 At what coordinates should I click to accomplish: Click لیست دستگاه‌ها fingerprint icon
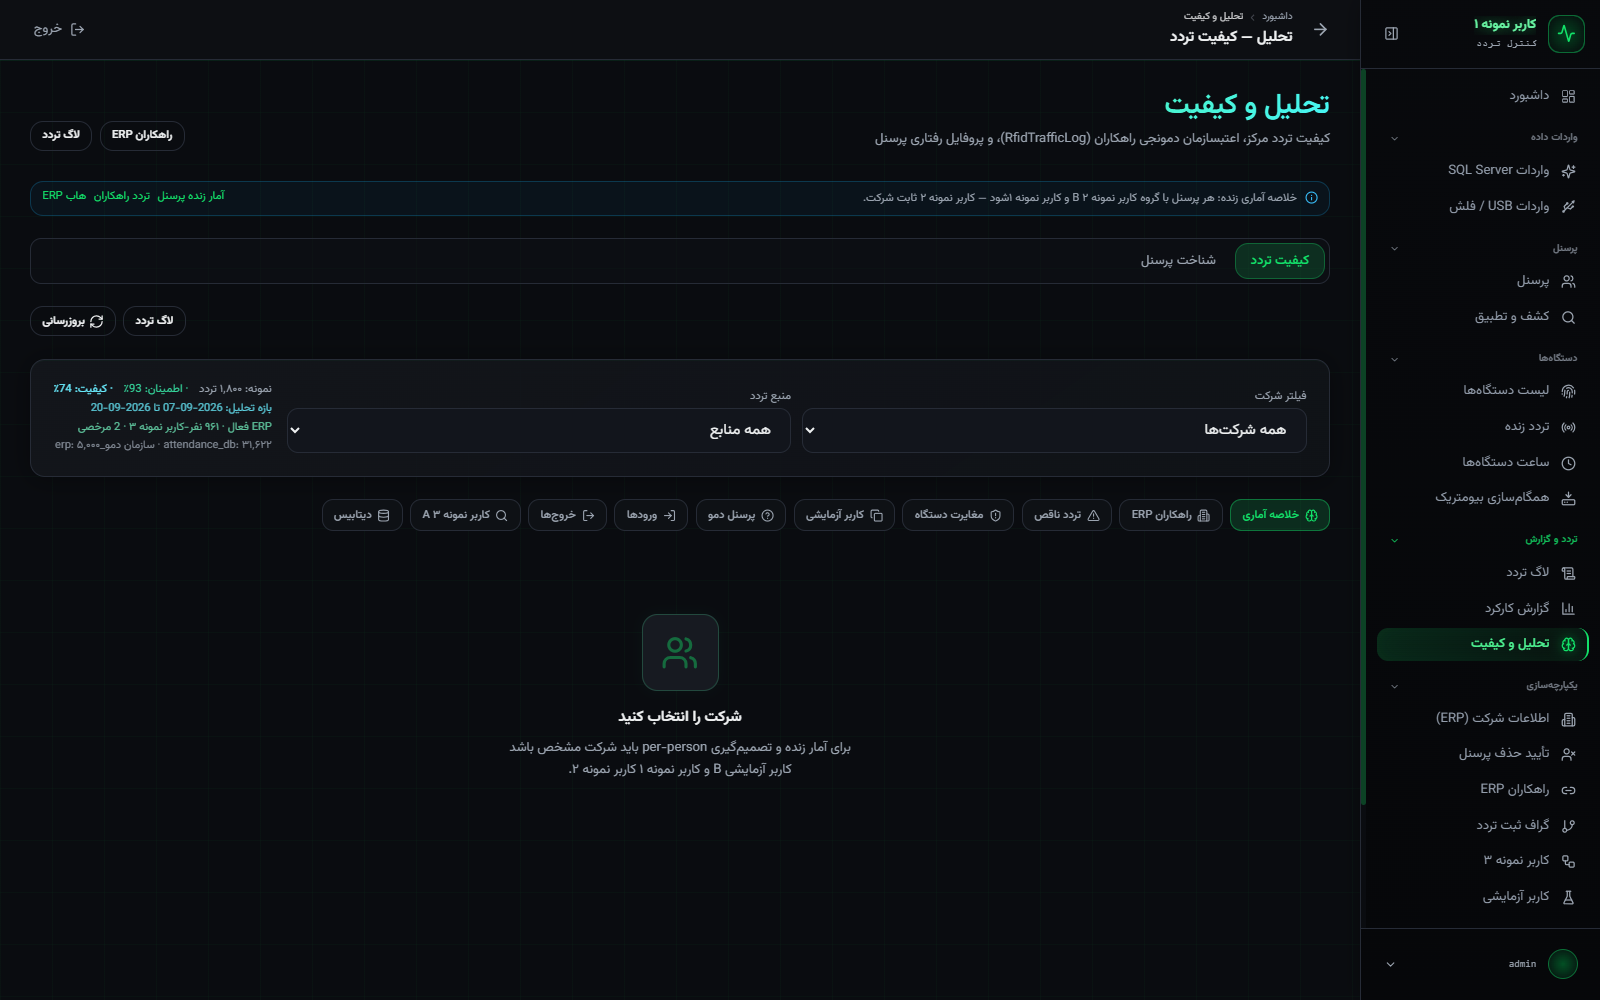click(1568, 391)
